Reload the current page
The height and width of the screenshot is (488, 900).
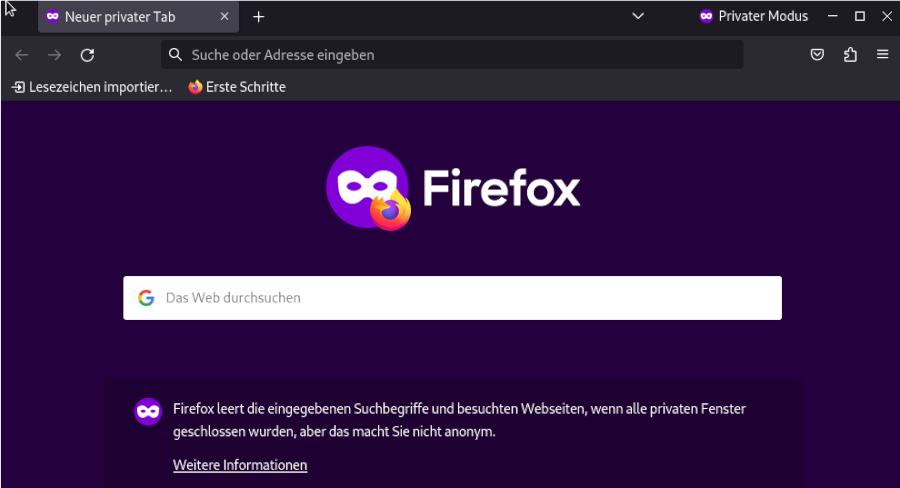pyautogui.click(x=87, y=55)
